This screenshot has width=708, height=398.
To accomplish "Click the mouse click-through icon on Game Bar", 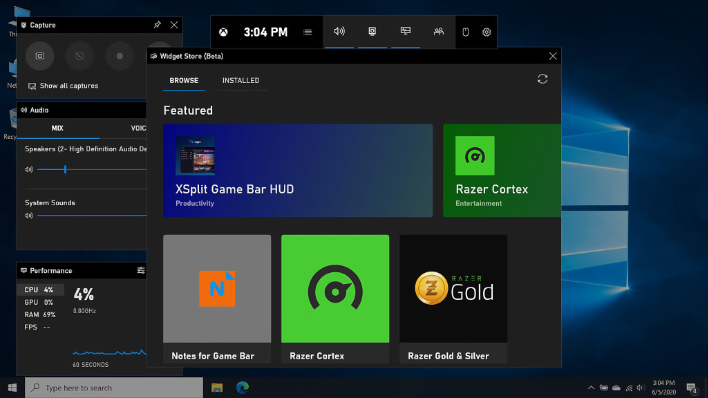I will (x=466, y=32).
